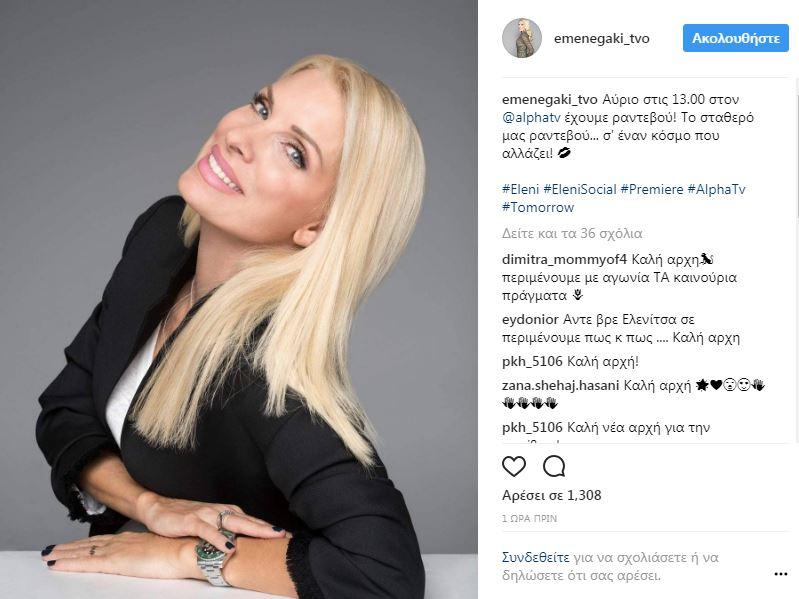Follow the account via the Ακολουθήστε button

735,38
